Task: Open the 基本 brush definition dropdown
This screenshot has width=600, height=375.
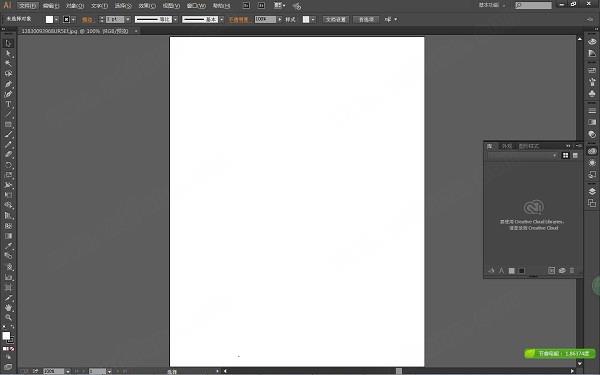Action: click(x=222, y=20)
